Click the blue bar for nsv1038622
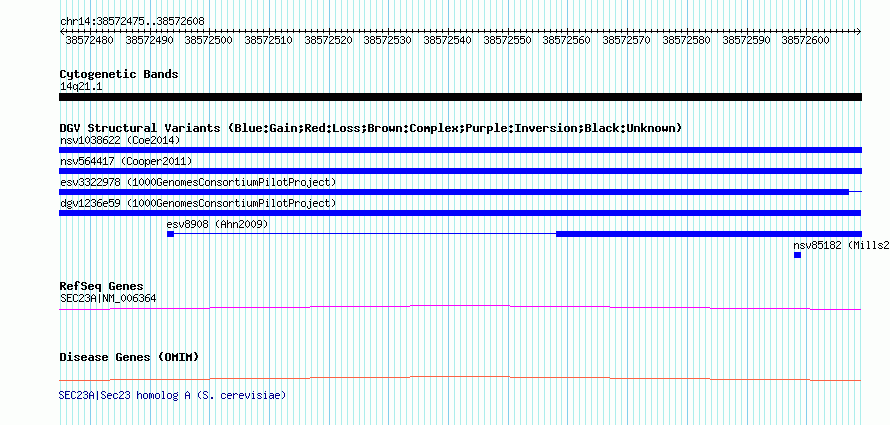 point(460,150)
